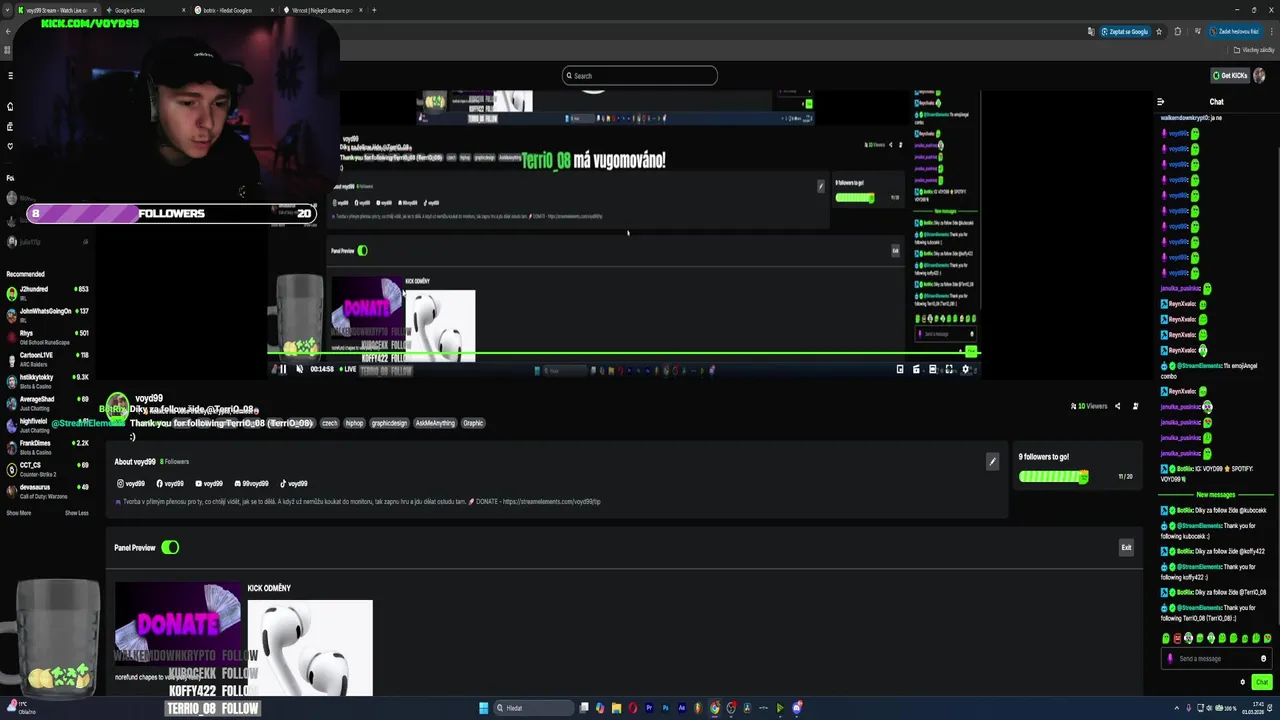Open recommended channel devasaurus

click(x=48, y=490)
